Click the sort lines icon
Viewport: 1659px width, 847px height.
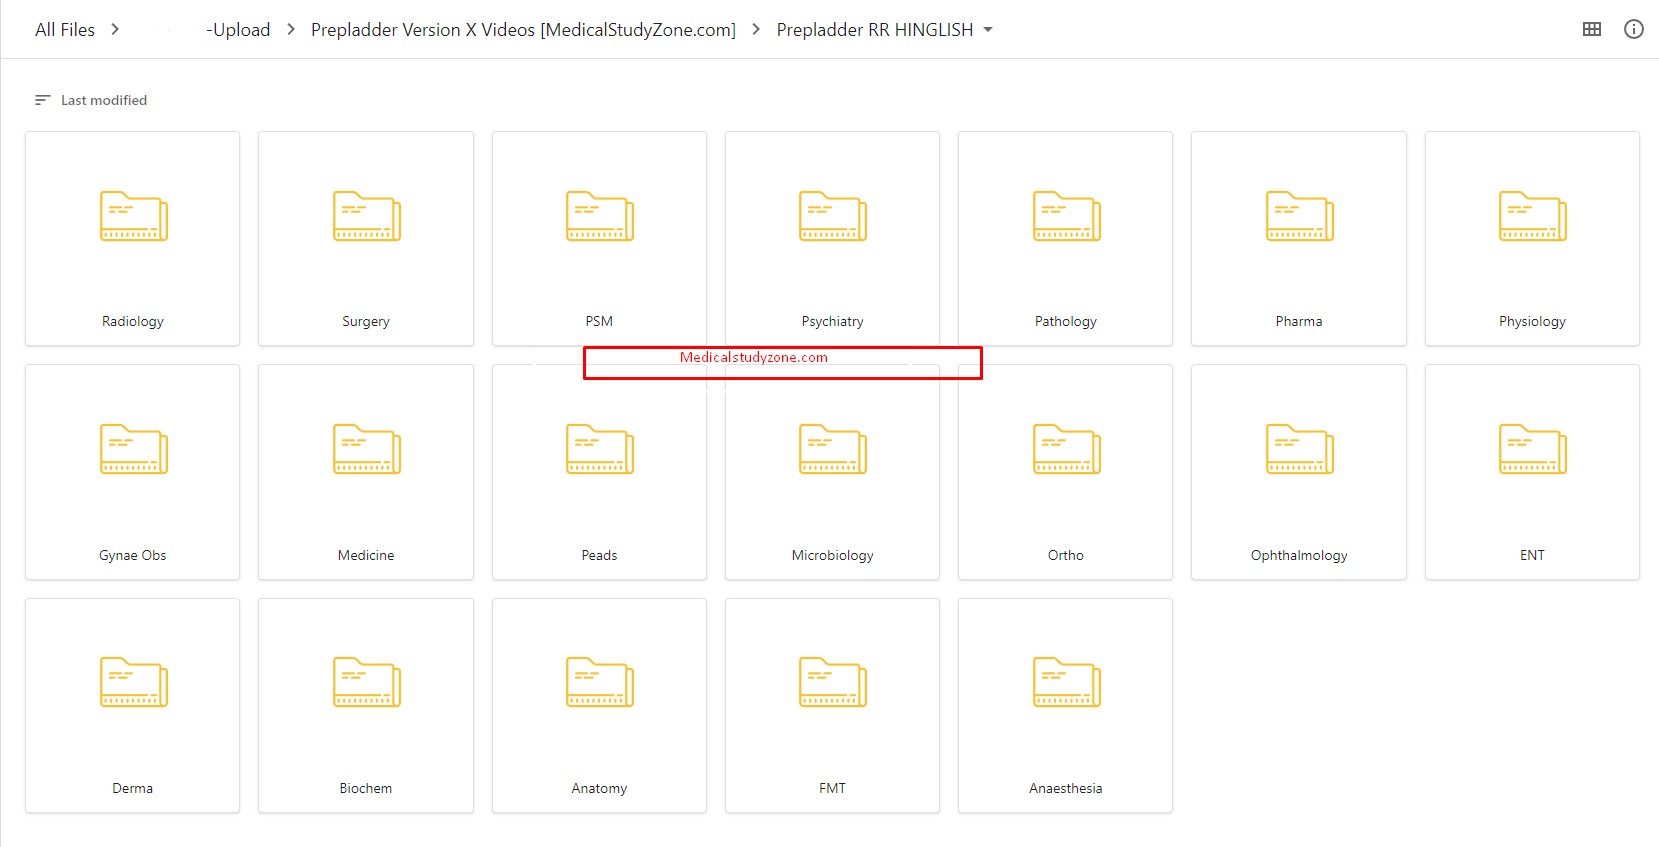(42, 100)
